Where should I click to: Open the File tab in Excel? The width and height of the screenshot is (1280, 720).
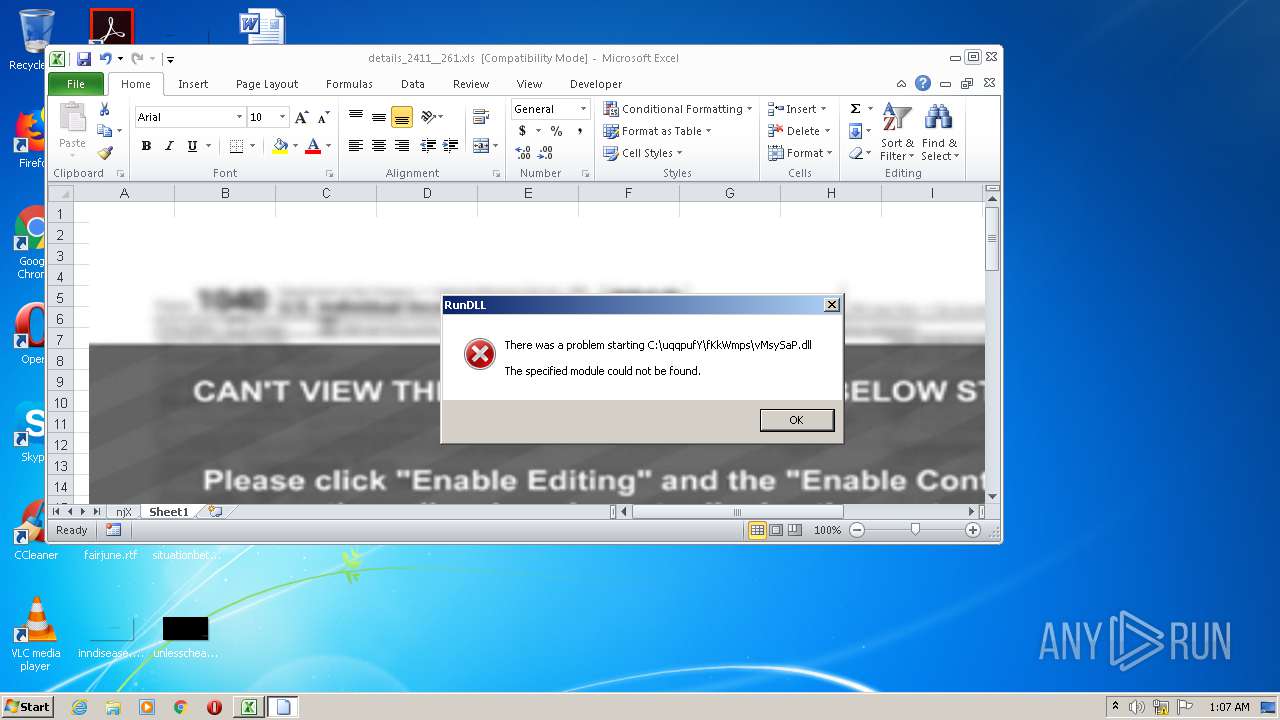tap(76, 84)
